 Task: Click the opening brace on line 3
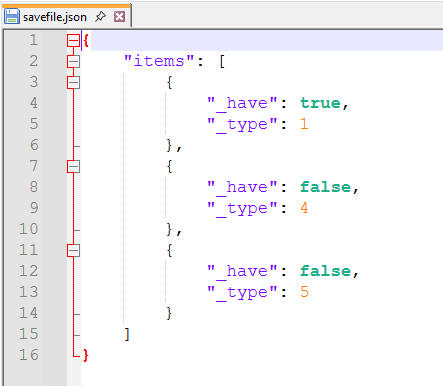169,82
